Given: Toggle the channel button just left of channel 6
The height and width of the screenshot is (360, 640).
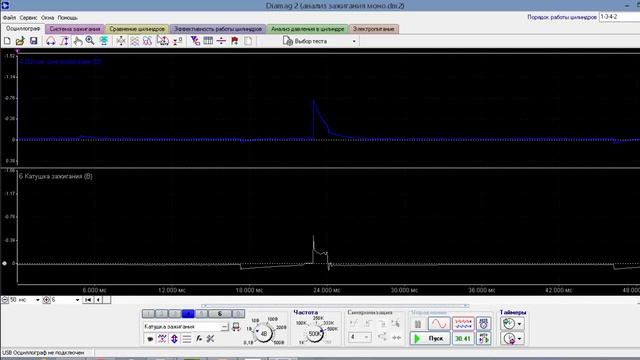Looking at the screenshot, I should [201, 313].
